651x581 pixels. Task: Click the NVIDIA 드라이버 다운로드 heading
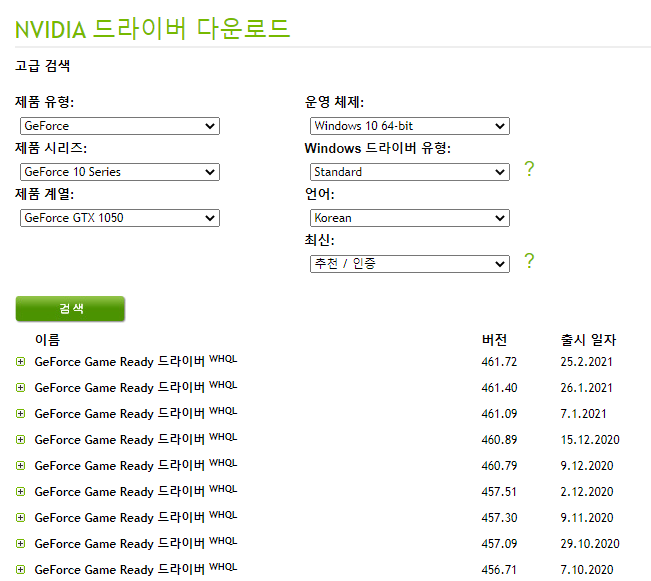click(x=152, y=29)
